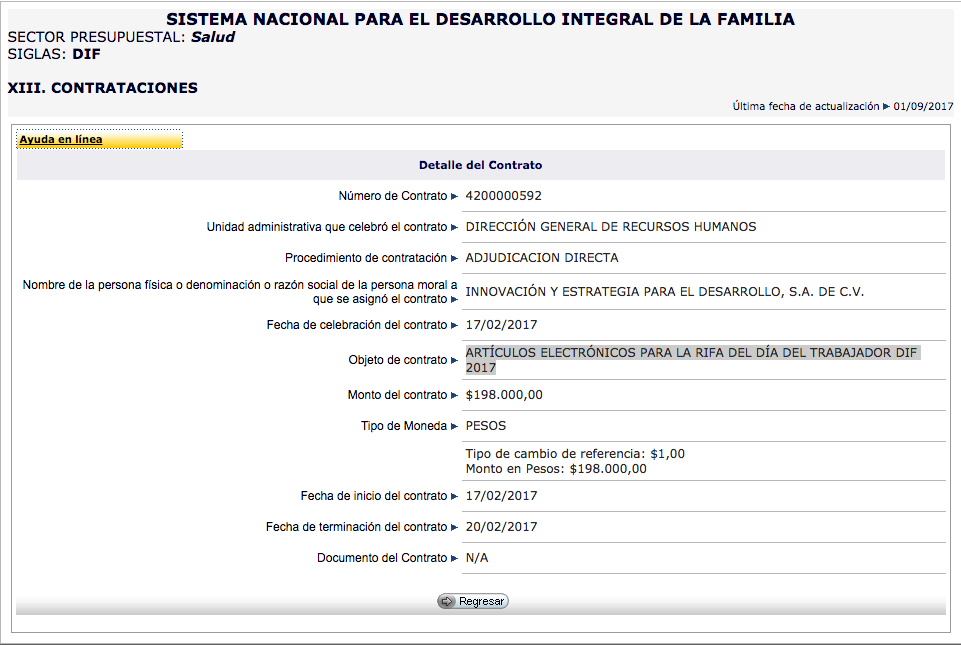Click the arrow next to Objeto de contrato
961x645 pixels.
455,360
